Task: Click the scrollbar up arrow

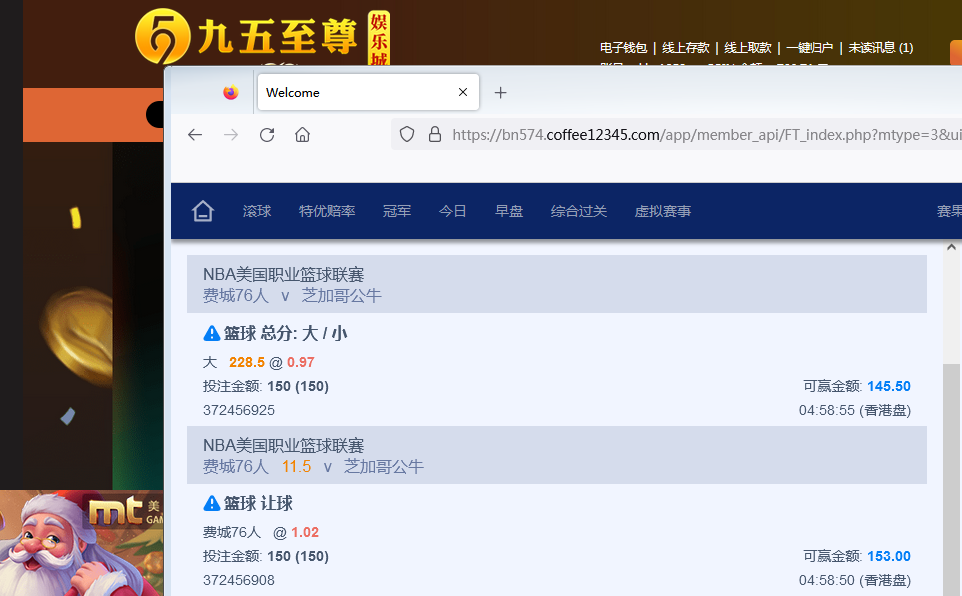Action: [952, 247]
